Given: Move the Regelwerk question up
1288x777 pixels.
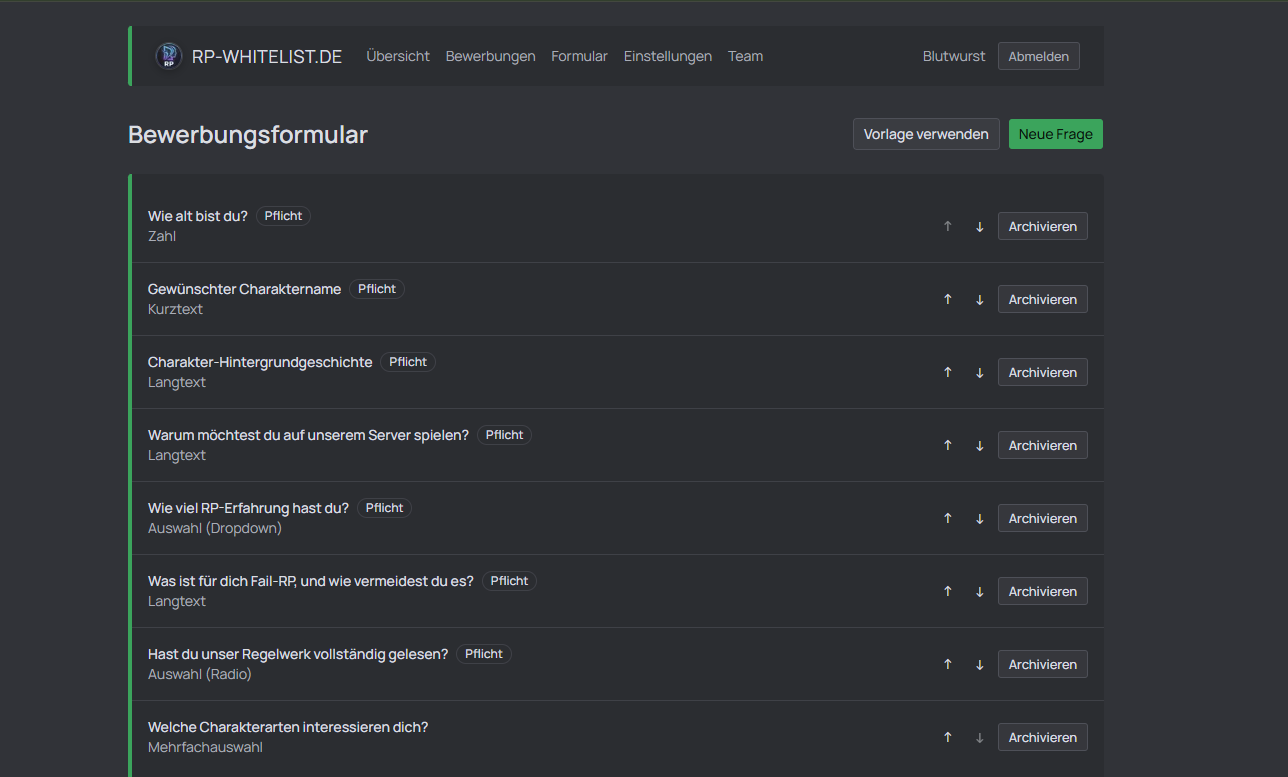Looking at the screenshot, I should [948, 664].
